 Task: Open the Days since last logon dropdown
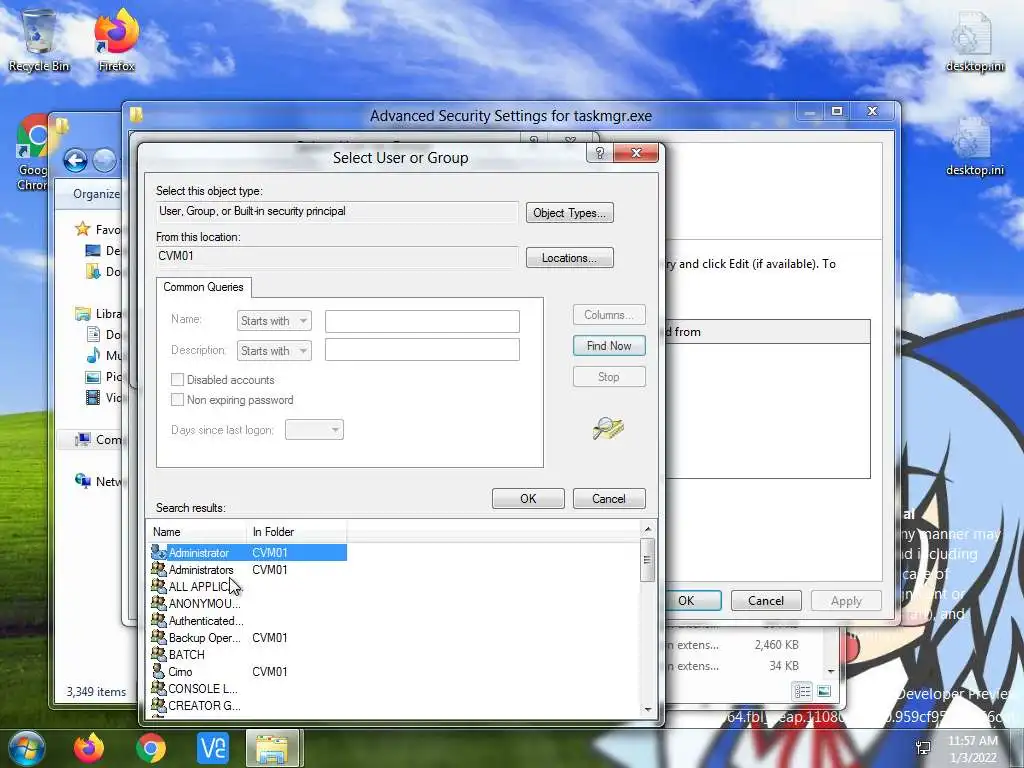point(314,430)
